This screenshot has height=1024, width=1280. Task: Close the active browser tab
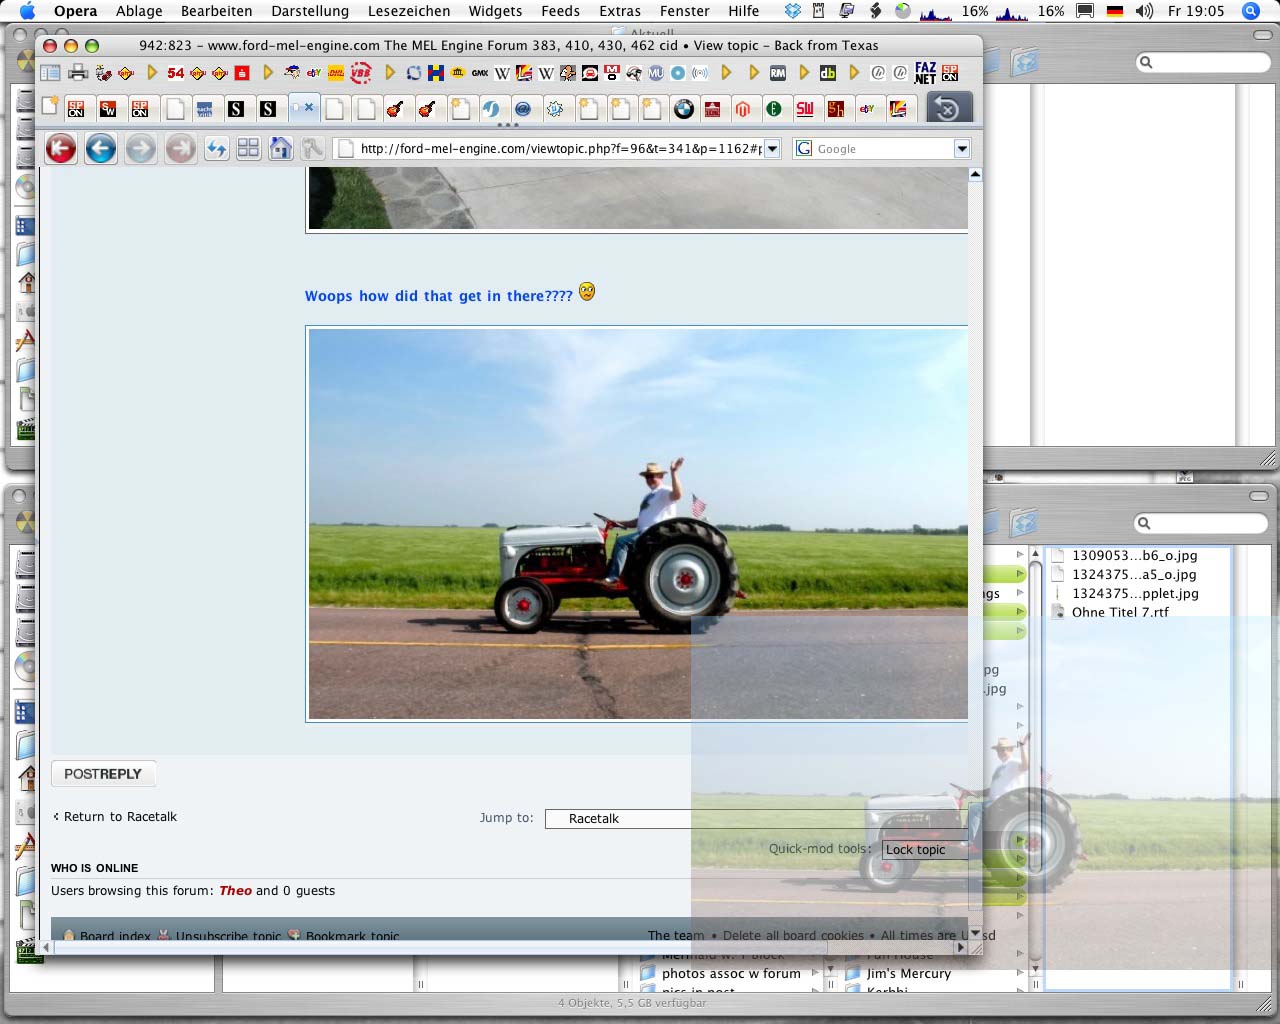tap(309, 107)
